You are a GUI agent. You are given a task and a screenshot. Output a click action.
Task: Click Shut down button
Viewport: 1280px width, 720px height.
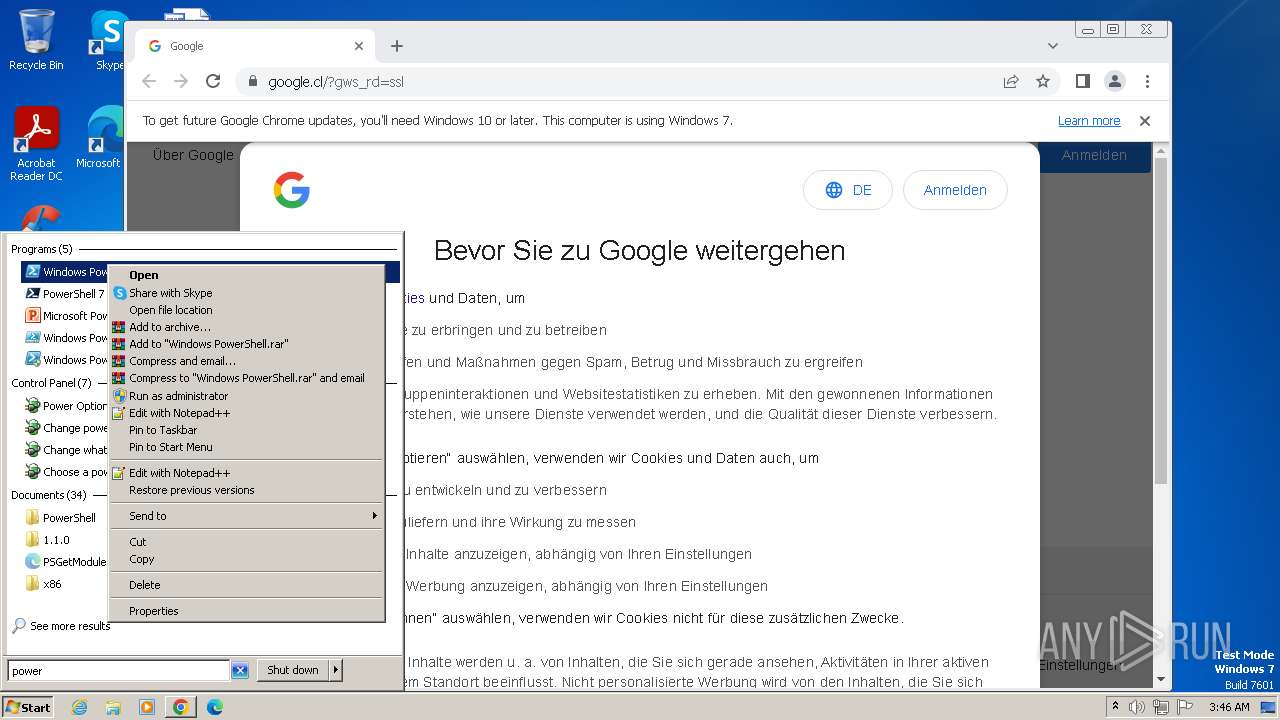(x=293, y=671)
